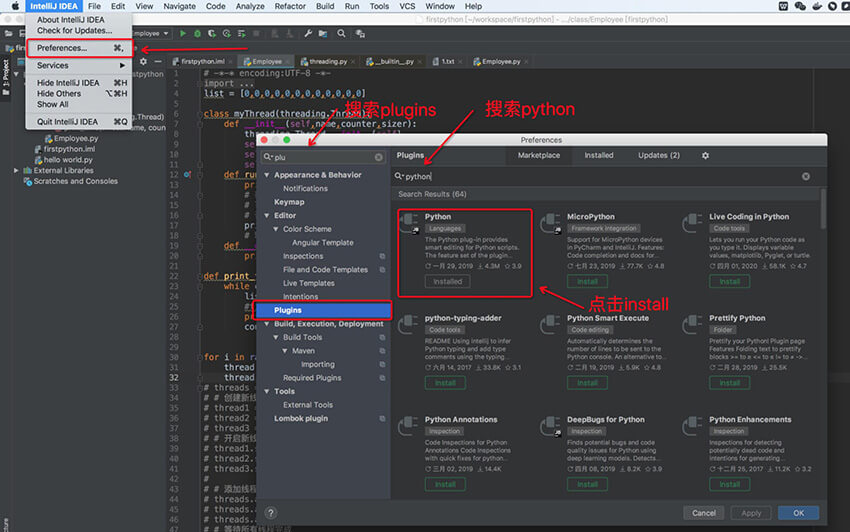Open the Services submenu
Viewport: 850px width, 532px height.
coord(79,65)
